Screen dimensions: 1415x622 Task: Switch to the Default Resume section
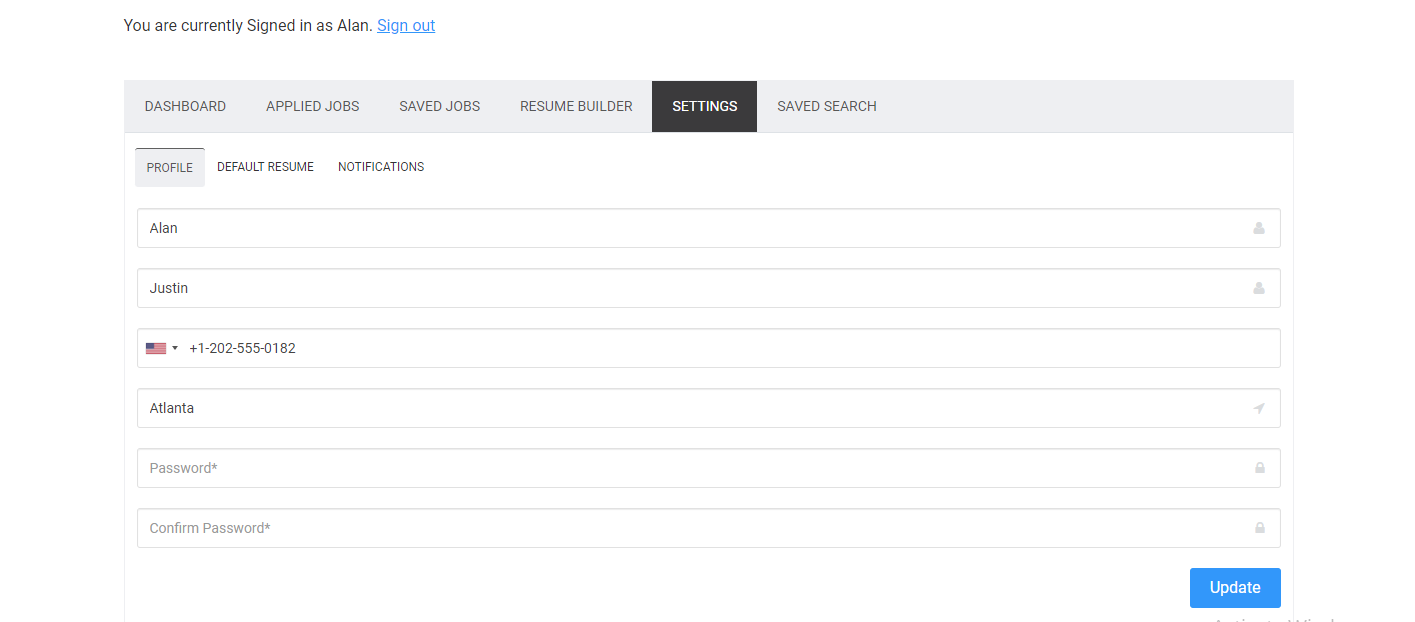point(265,166)
